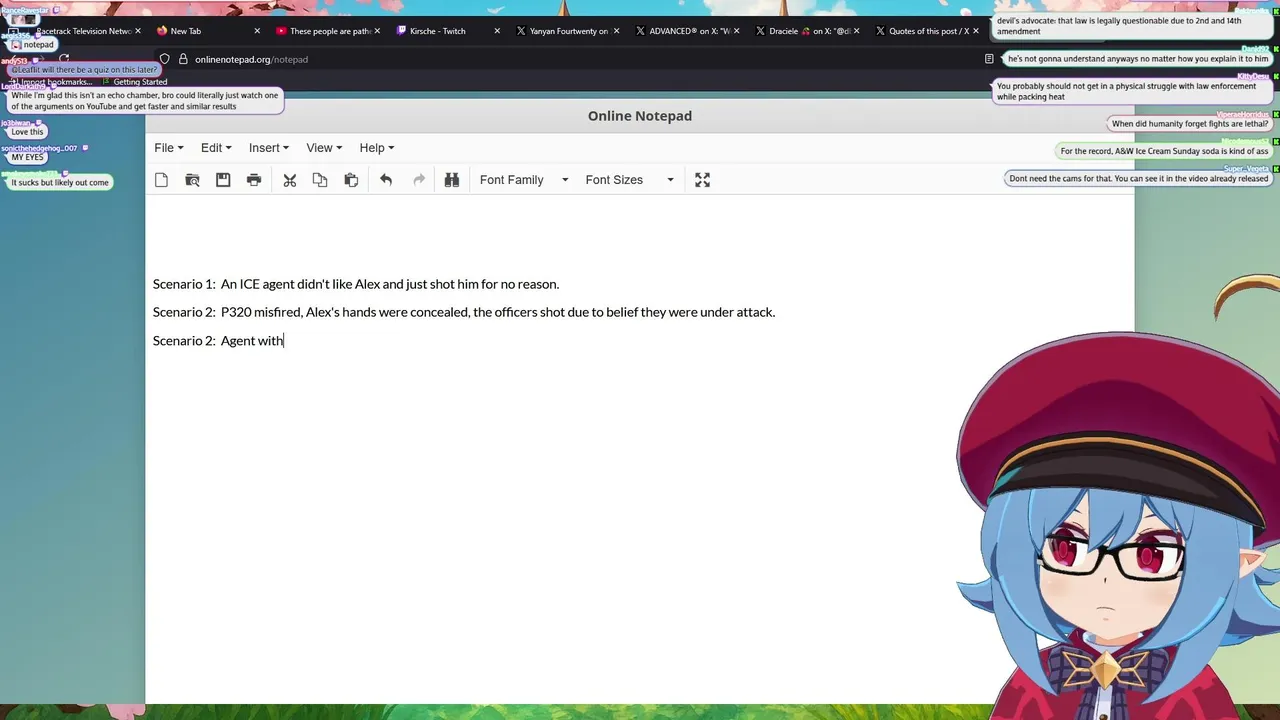Paste from clipboard icon
Viewport: 1280px width, 720px height.
[351, 180]
